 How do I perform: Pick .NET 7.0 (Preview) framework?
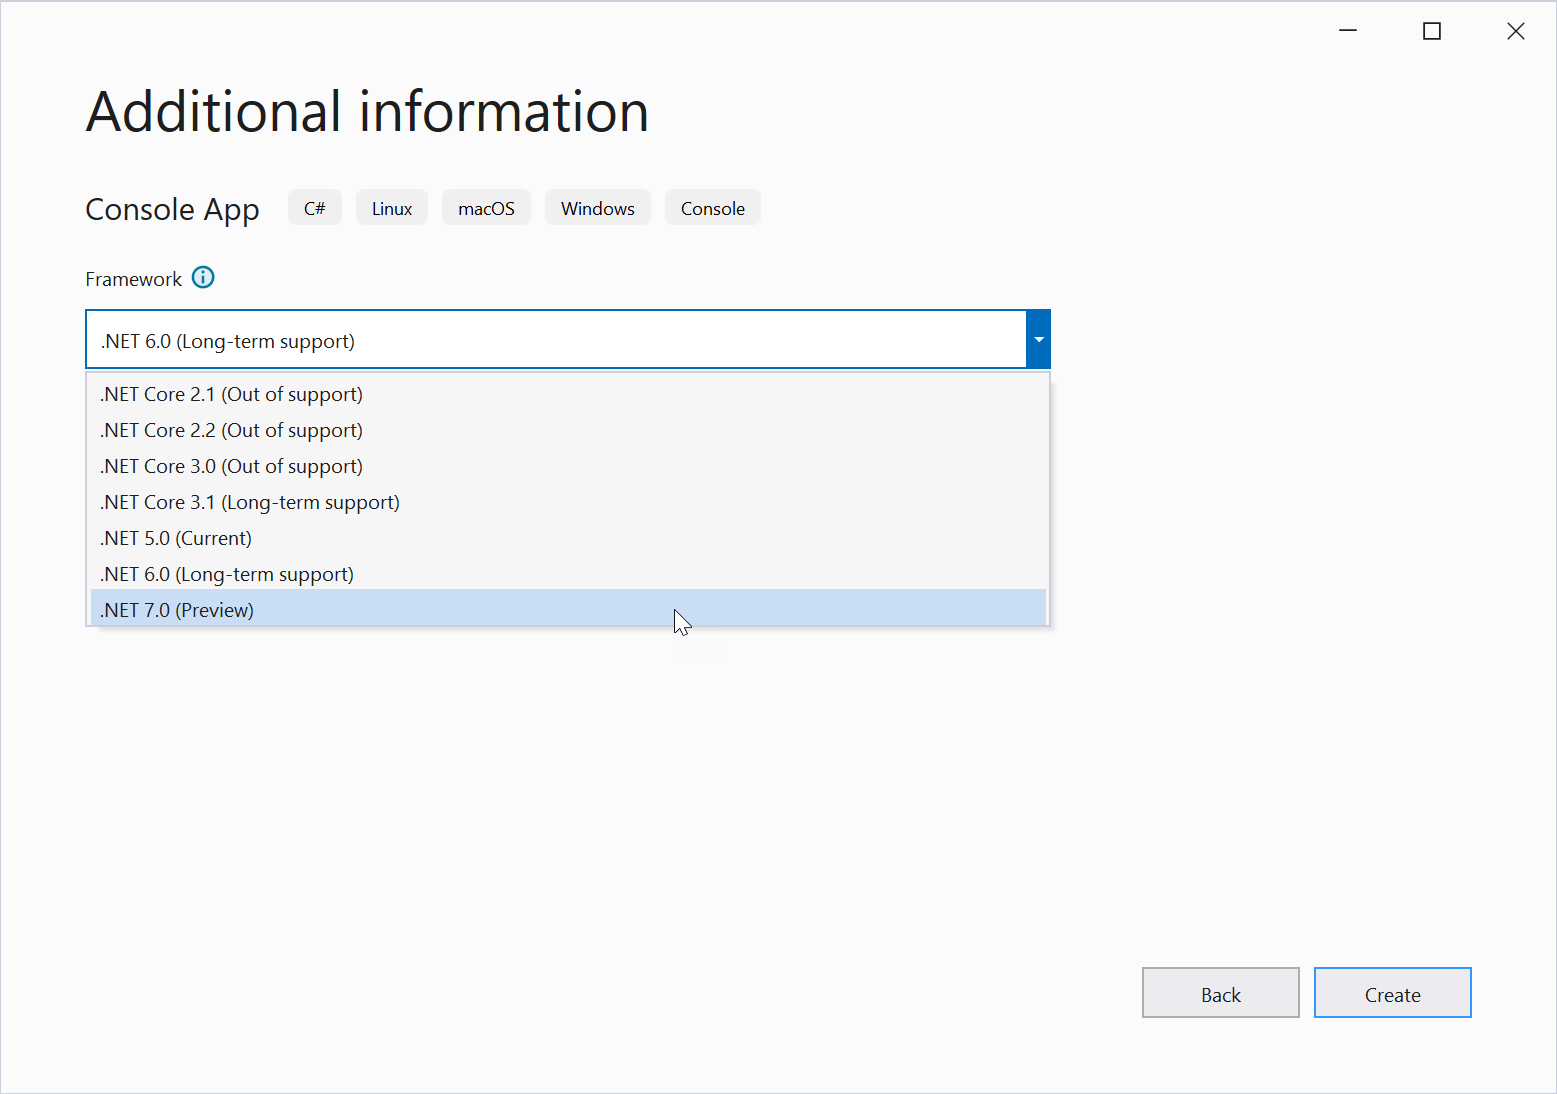pos(177,610)
